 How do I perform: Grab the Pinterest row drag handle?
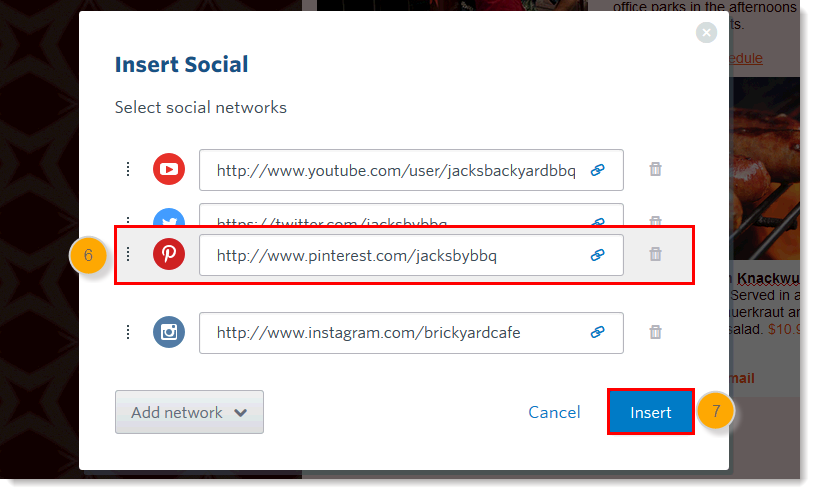pyautogui.click(x=128, y=254)
